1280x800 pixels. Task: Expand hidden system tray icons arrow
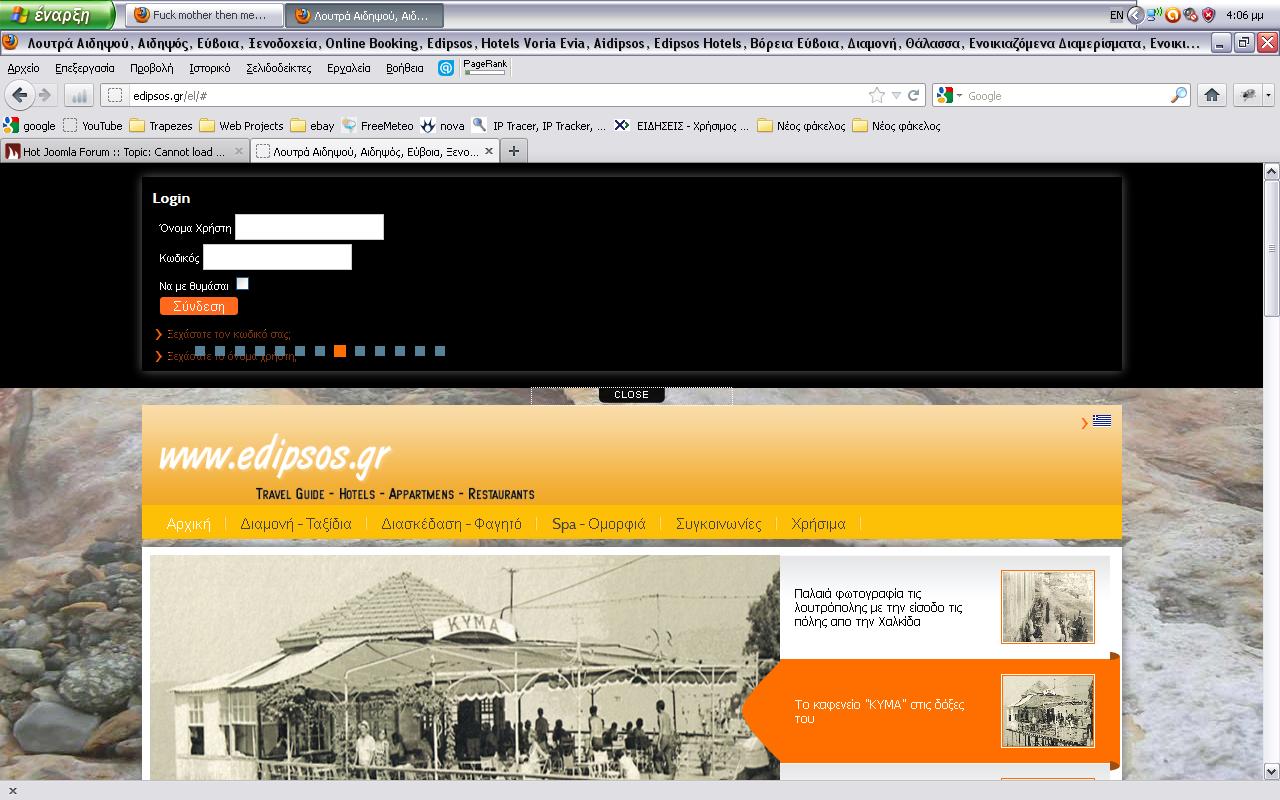coord(1135,14)
